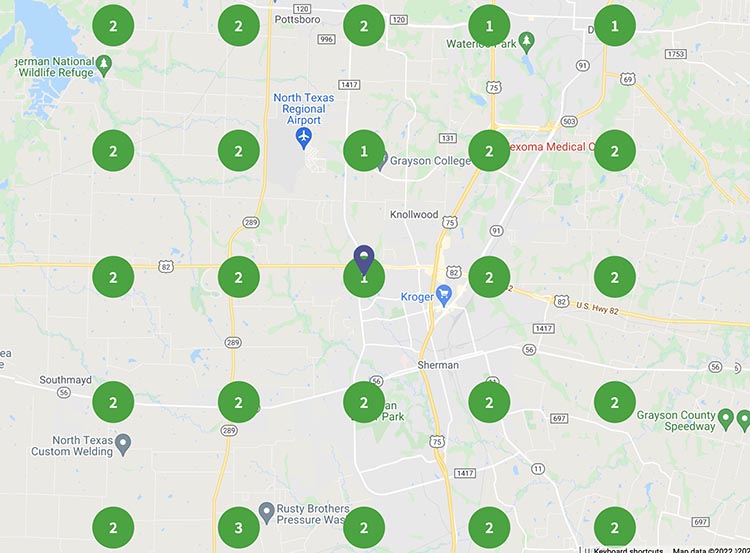
Task: Select the Pottsboro town label
Action: point(298,20)
